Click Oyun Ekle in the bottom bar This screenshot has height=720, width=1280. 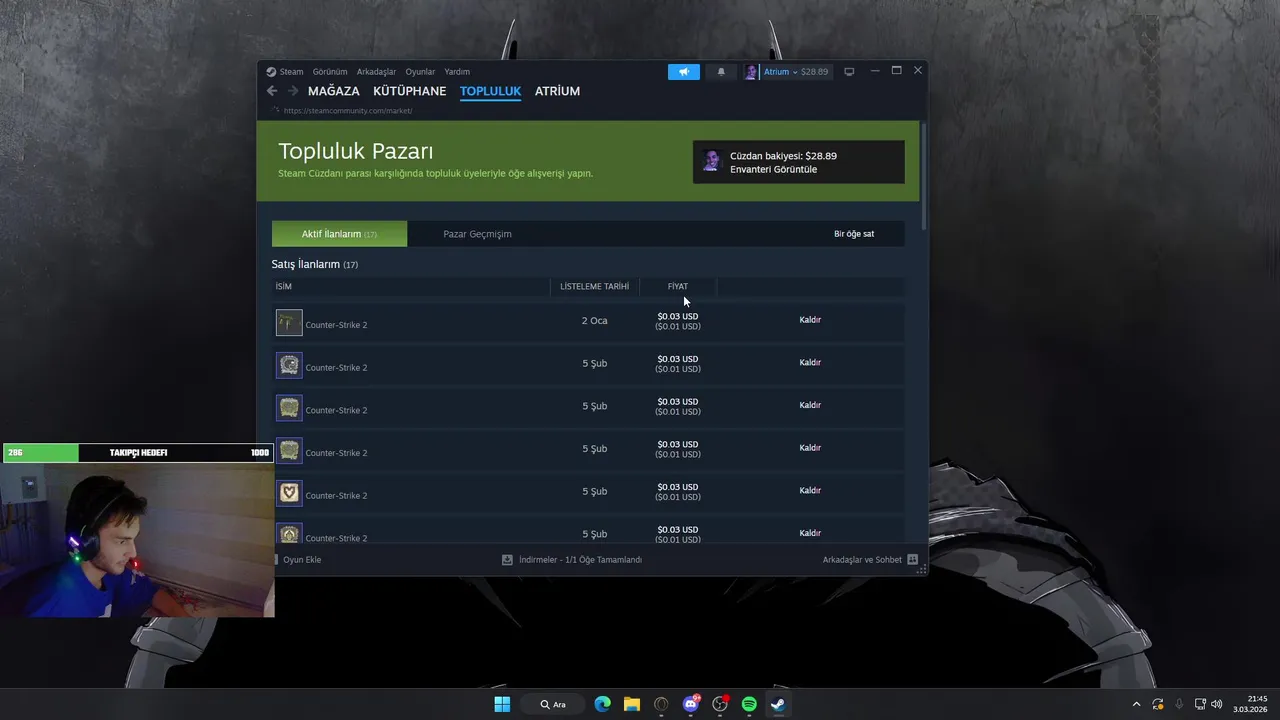pyautogui.click(x=302, y=560)
